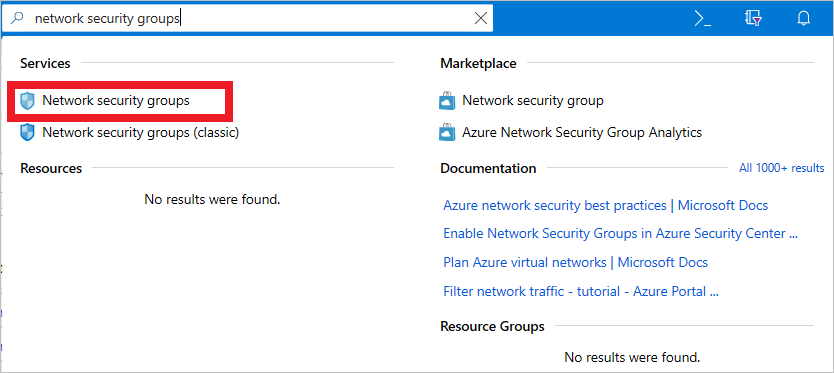The width and height of the screenshot is (834, 373).
Task: Click 'No results were found.' under Resources
Action: (212, 200)
